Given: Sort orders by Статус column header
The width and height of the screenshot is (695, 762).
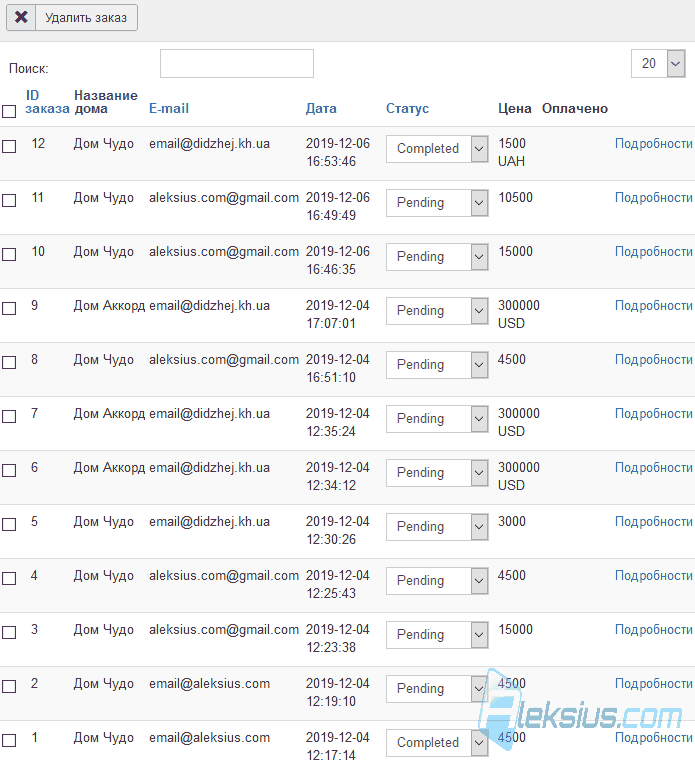Looking at the screenshot, I should 407,108.
